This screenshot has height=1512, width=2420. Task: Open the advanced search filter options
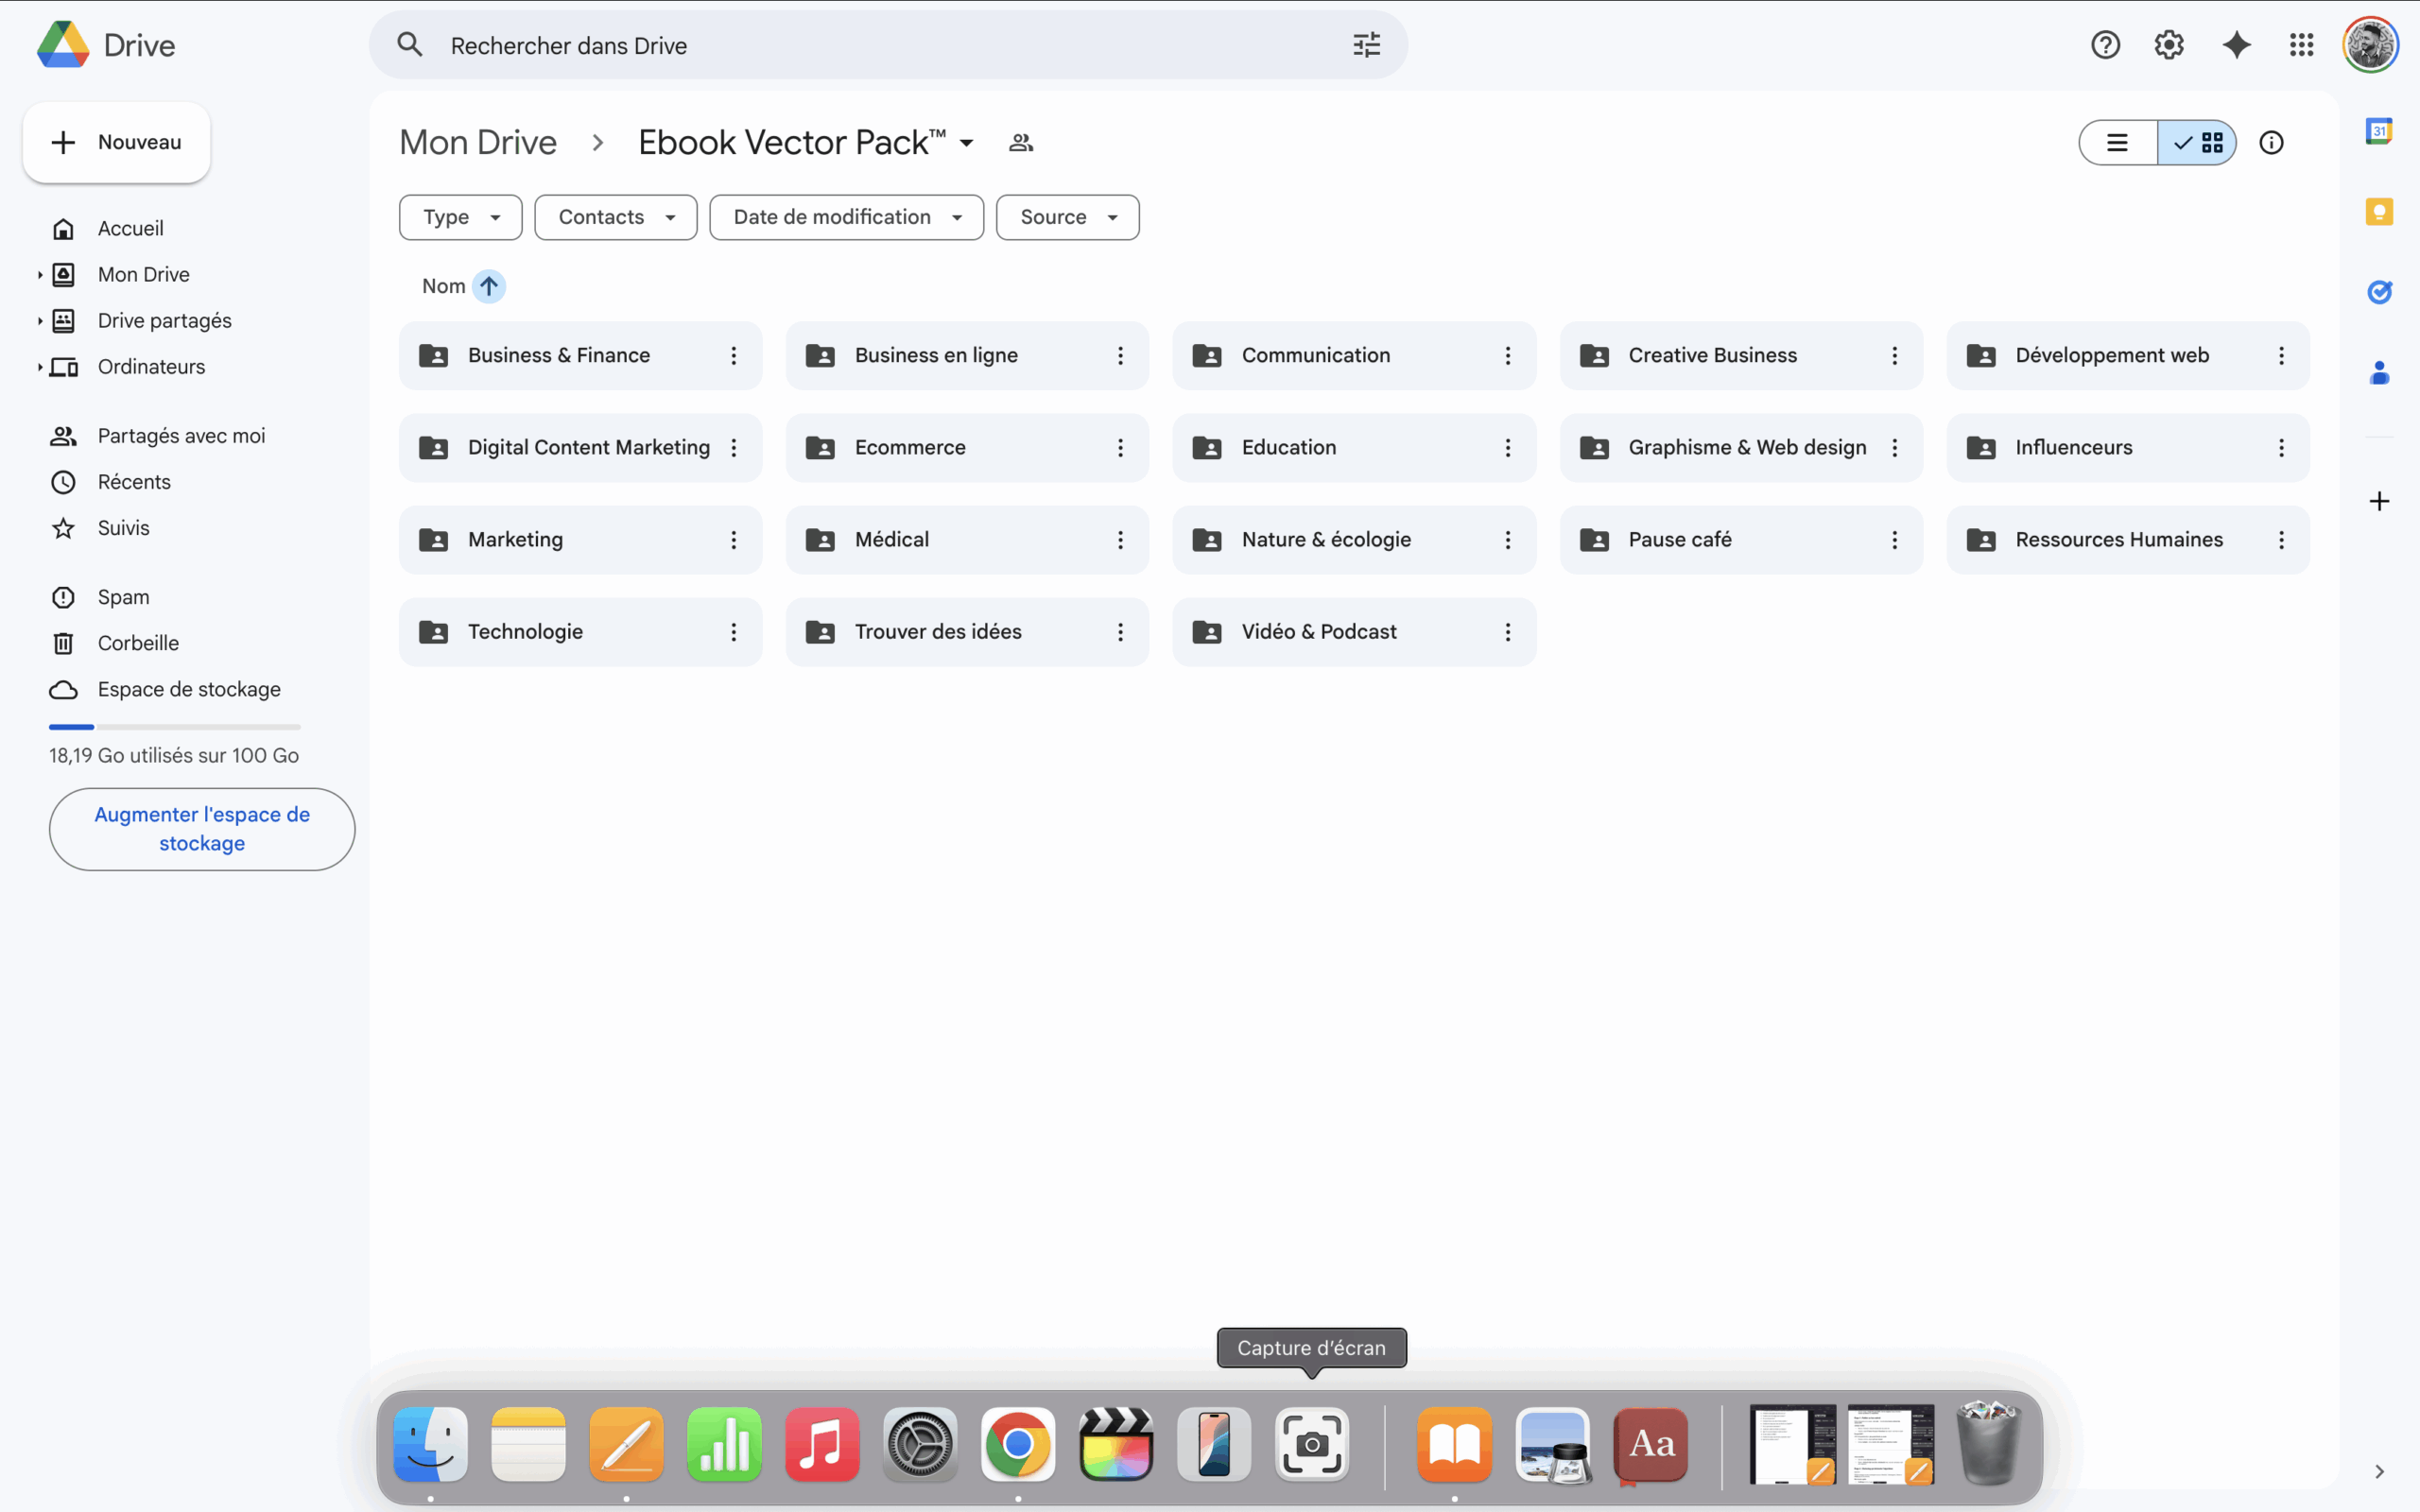point(1366,45)
